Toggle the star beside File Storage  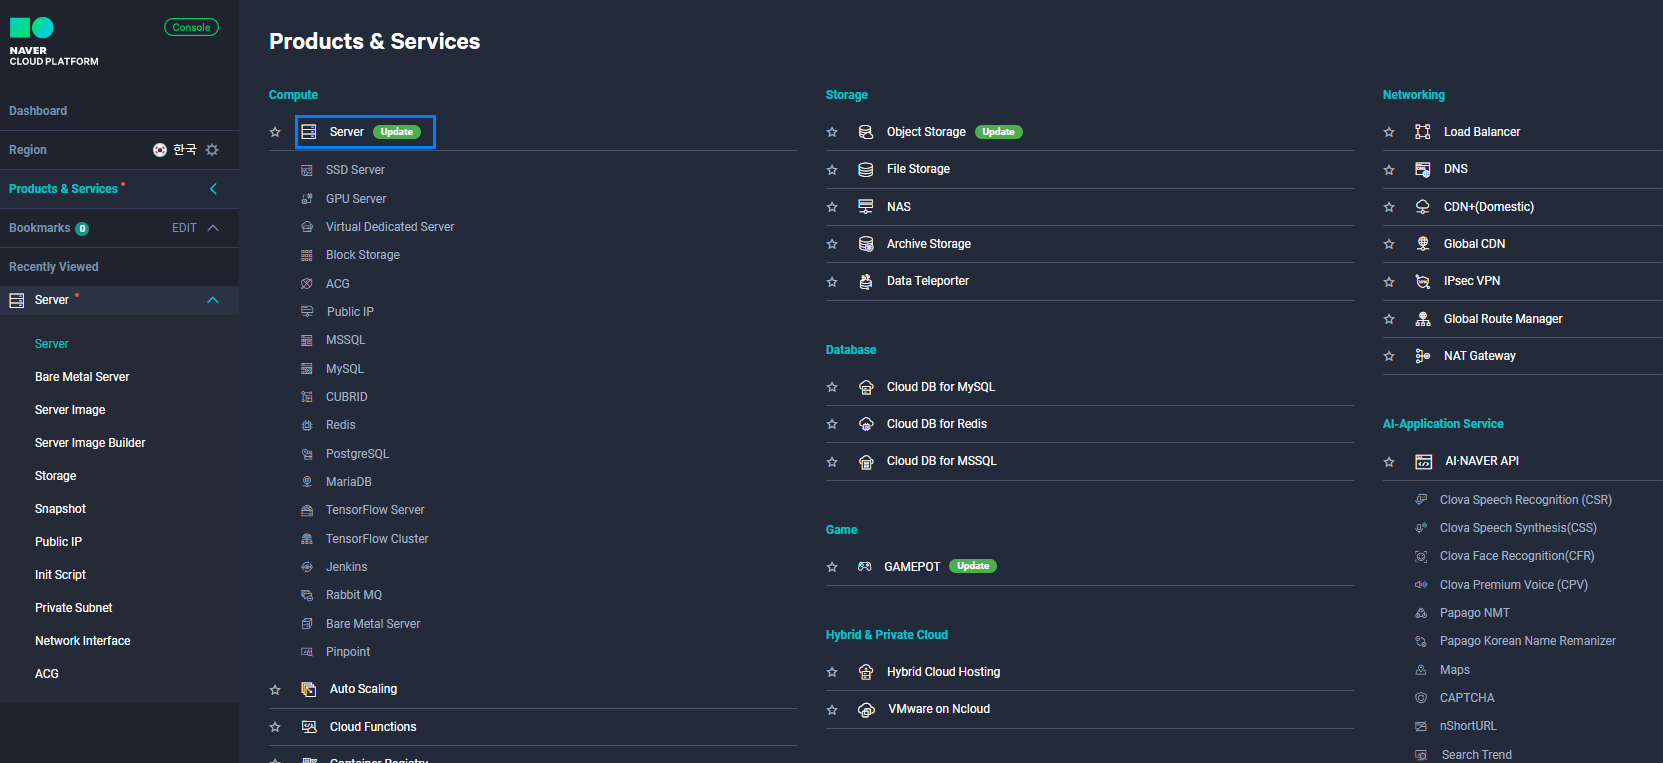pos(832,170)
